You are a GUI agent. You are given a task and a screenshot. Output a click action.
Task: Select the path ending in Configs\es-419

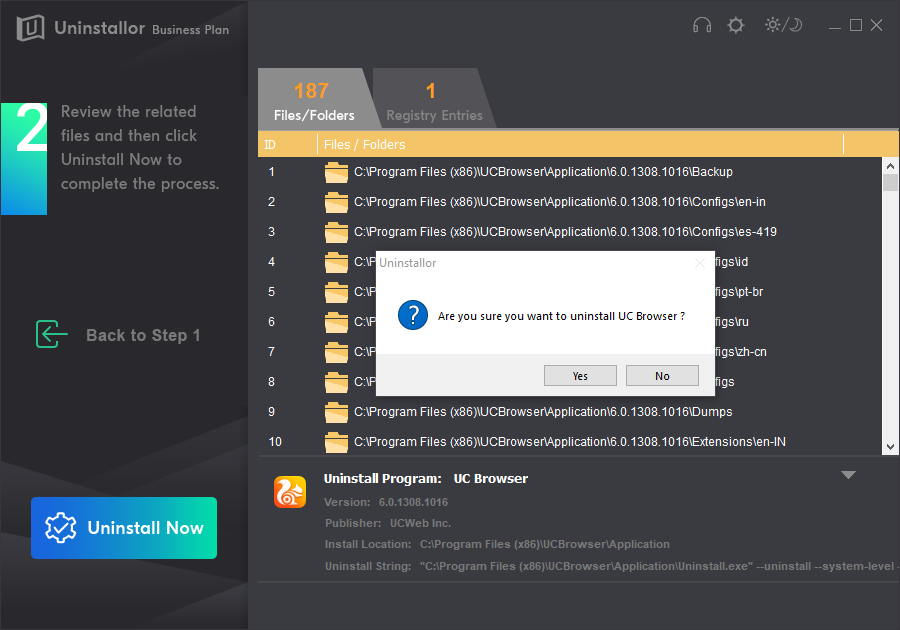click(565, 231)
